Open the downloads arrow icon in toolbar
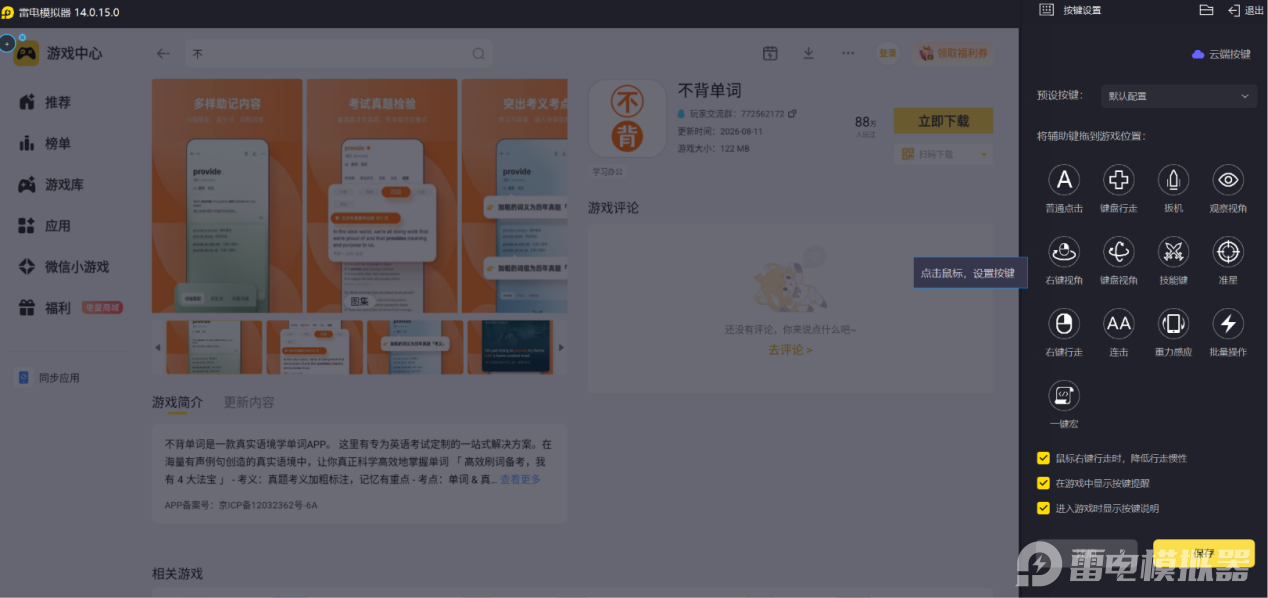Screen dimensions: 1268x598 coord(809,53)
